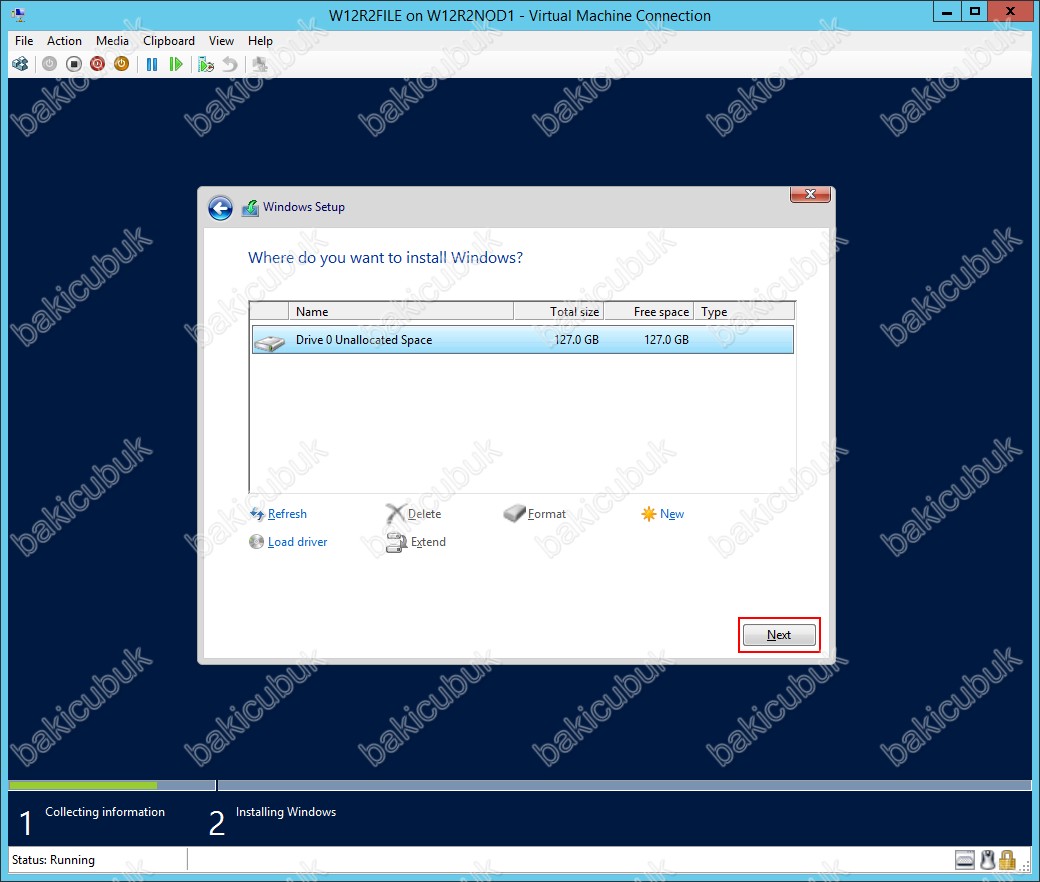
Task: Click the keyboard status icon
Action: (x=965, y=860)
